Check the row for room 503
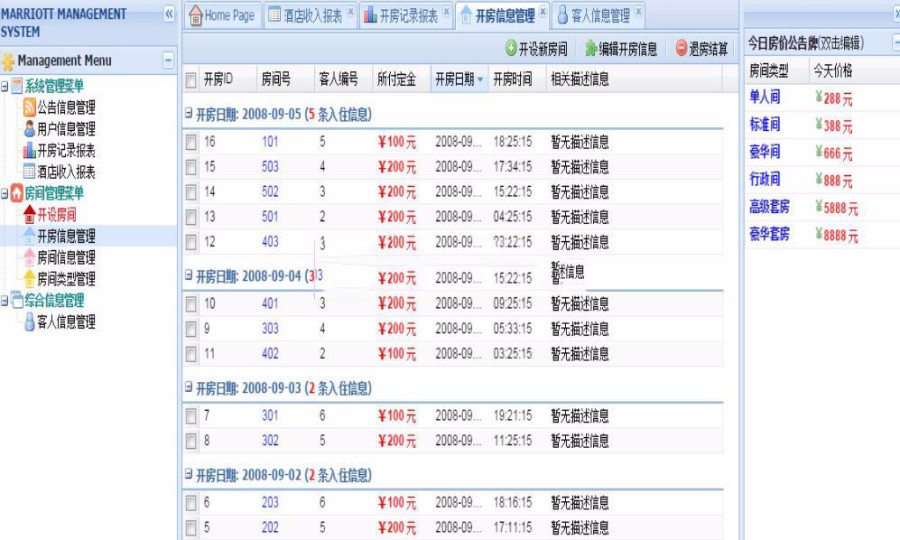Screen dimensions: 900x540 pyautogui.click(x=191, y=167)
